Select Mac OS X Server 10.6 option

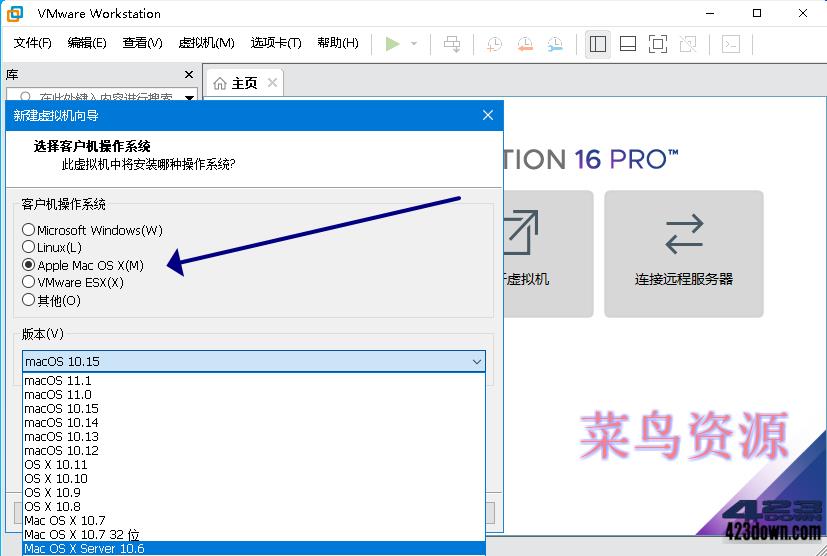[85, 549]
